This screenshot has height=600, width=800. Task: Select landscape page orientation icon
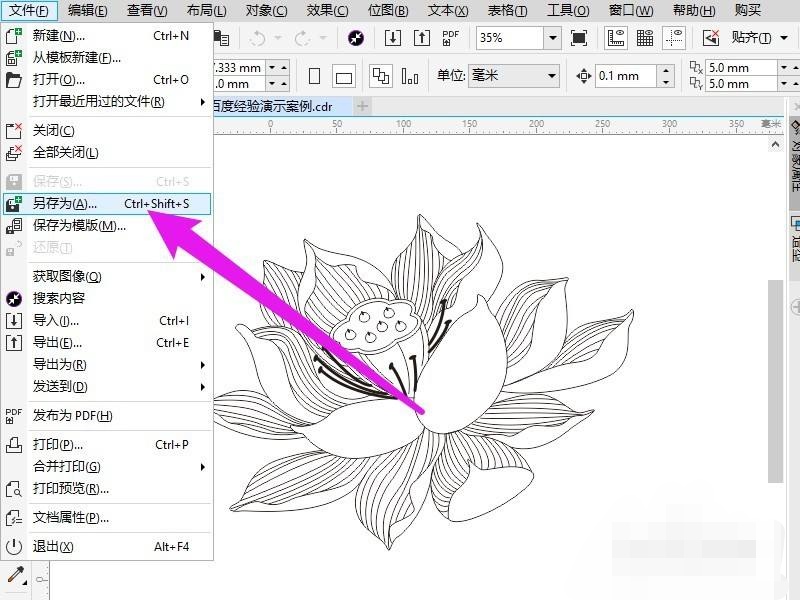pyautogui.click(x=344, y=78)
